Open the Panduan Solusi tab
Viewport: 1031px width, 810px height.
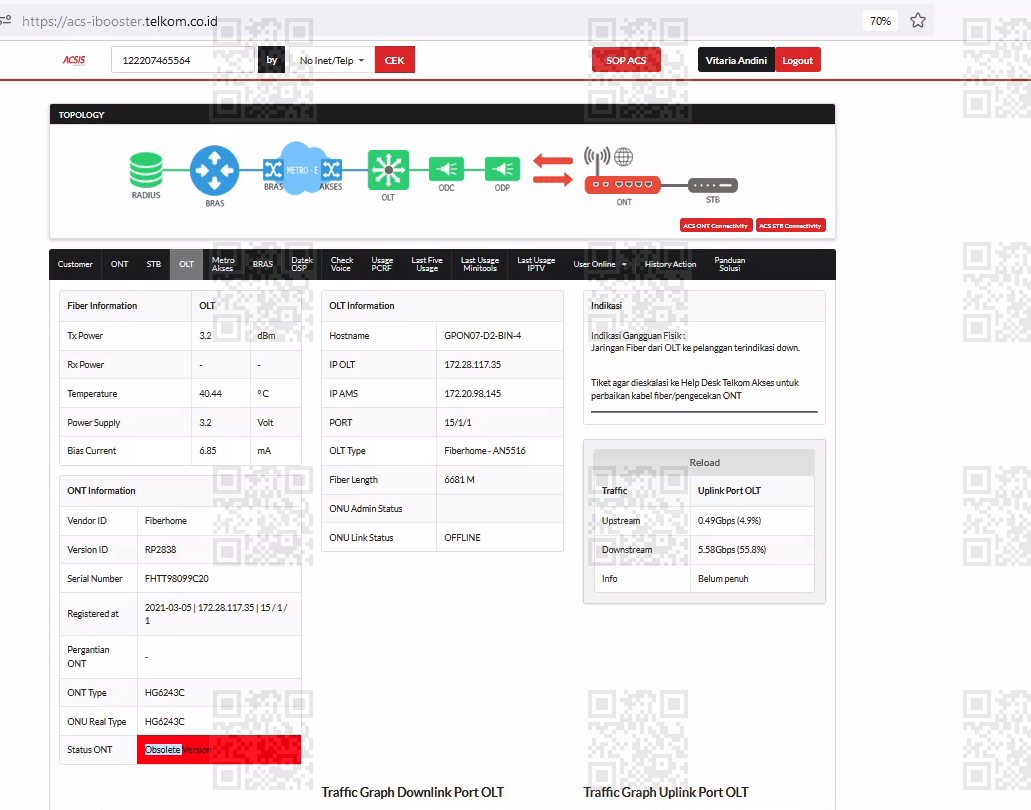point(729,264)
